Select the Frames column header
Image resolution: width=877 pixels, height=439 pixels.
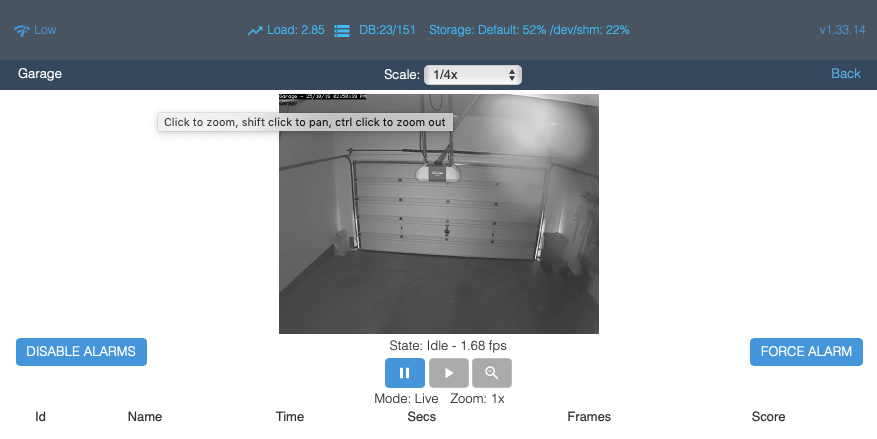point(588,417)
